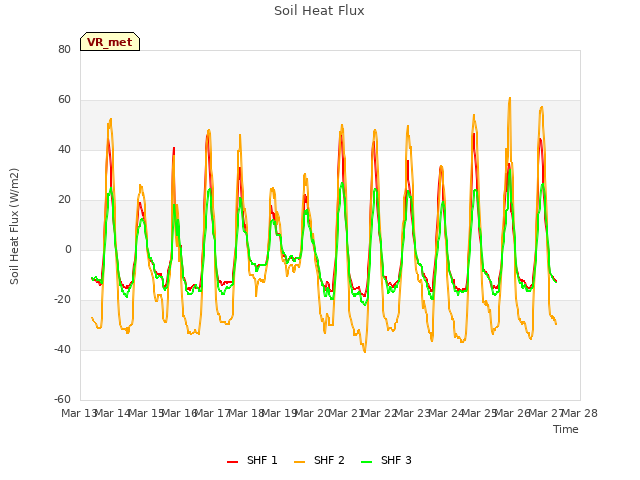This screenshot has width=640, height=480.
Task: Click the Mar 13 x-axis label
Action: point(79,413)
